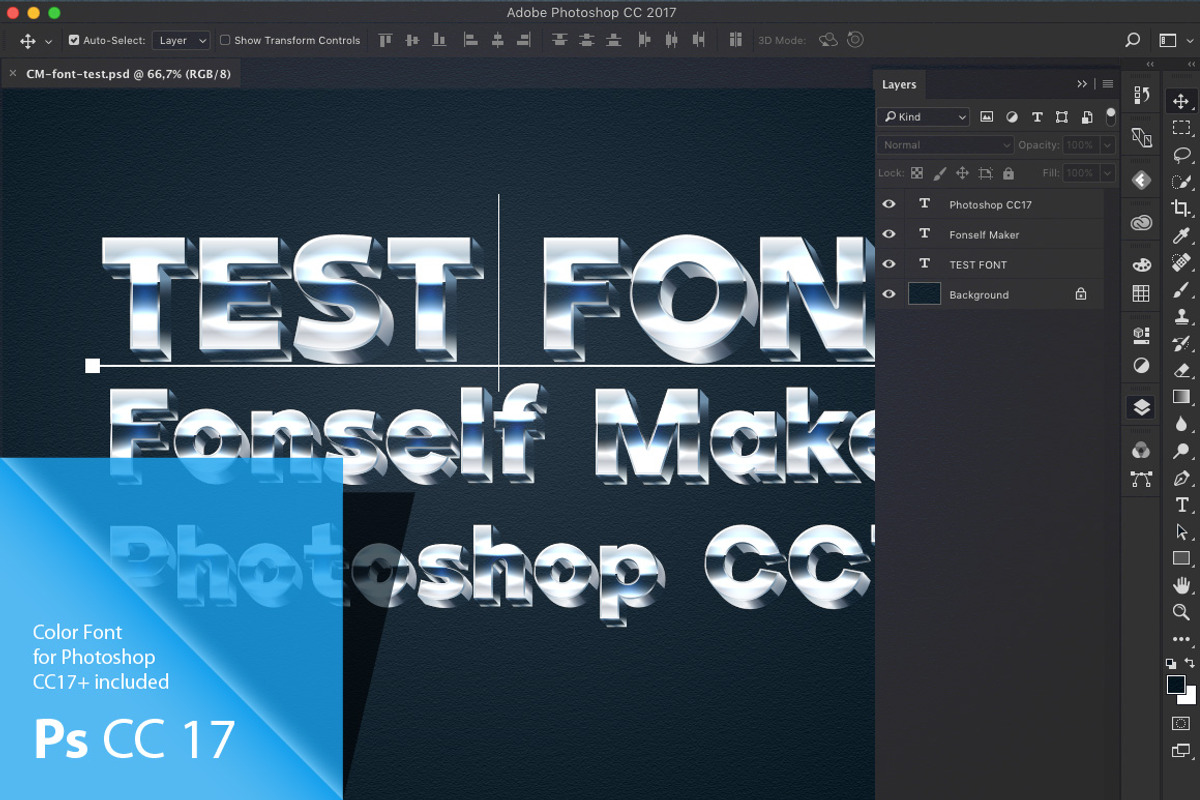Select the Zoom tool

[x=1181, y=612]
